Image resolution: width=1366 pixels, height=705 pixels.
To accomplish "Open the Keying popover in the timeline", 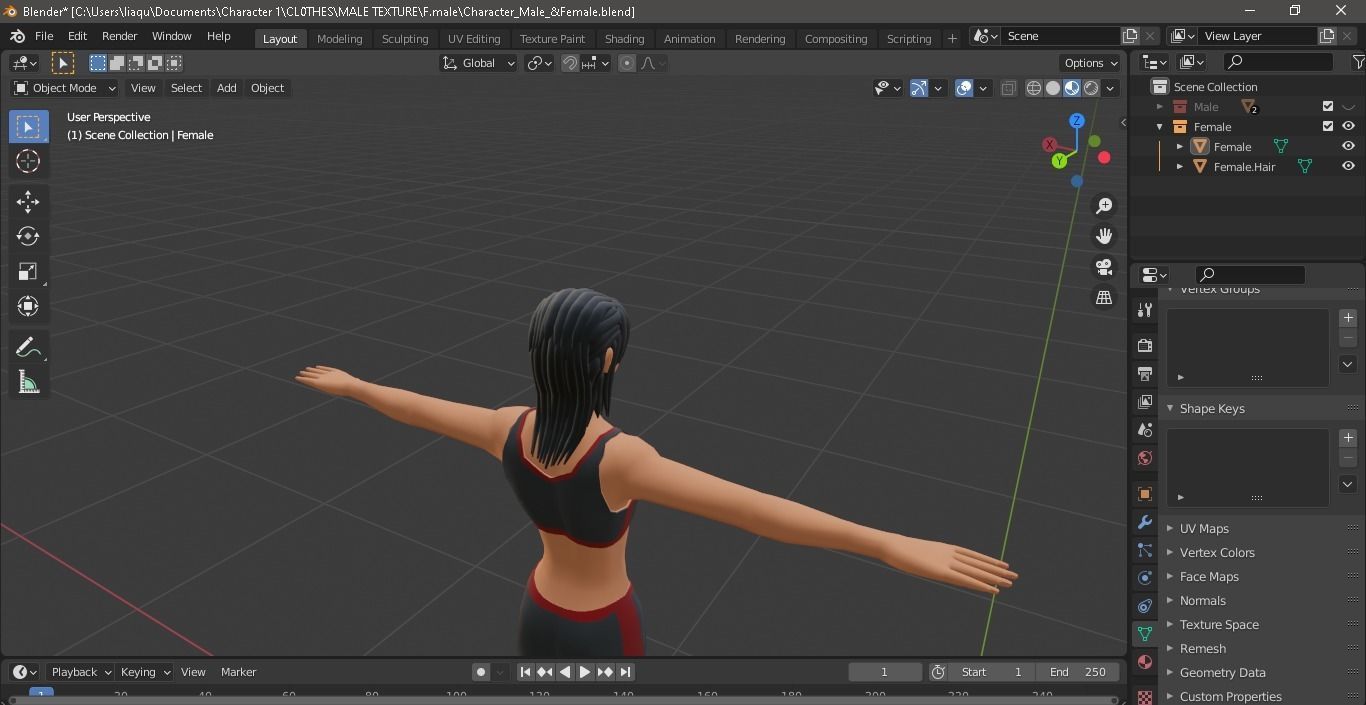I will coord(145,672).
